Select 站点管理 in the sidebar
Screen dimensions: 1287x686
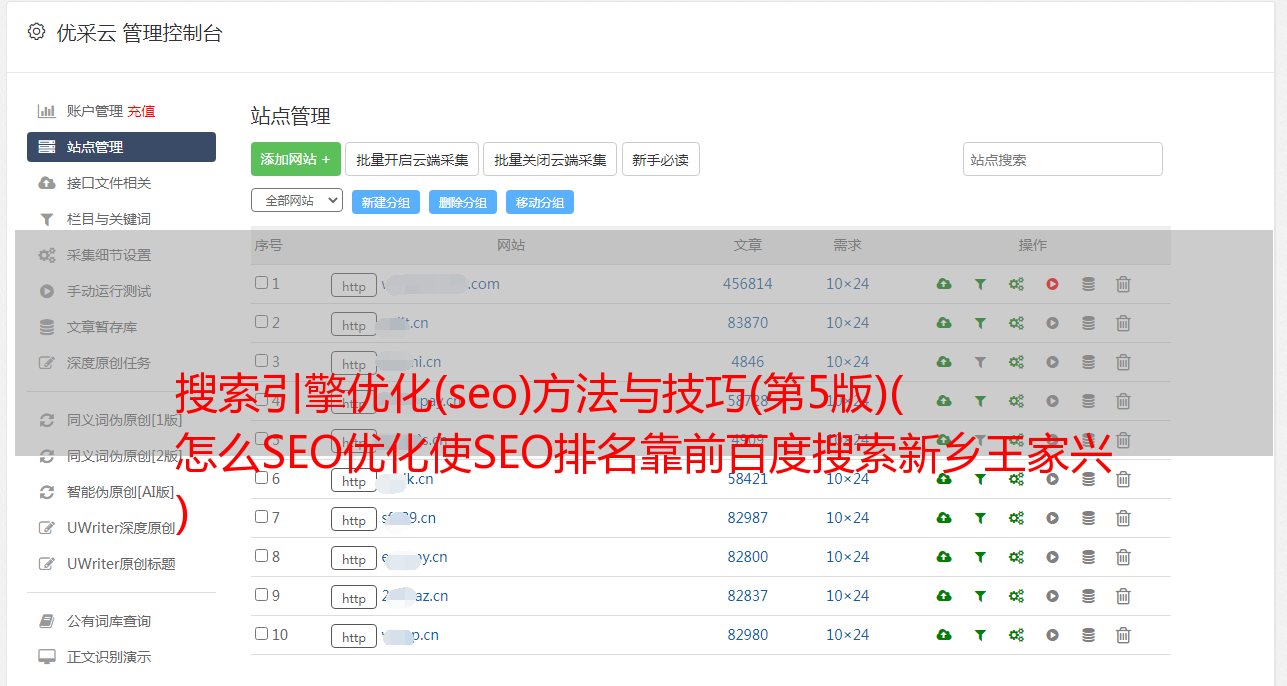tap(121, 147)
